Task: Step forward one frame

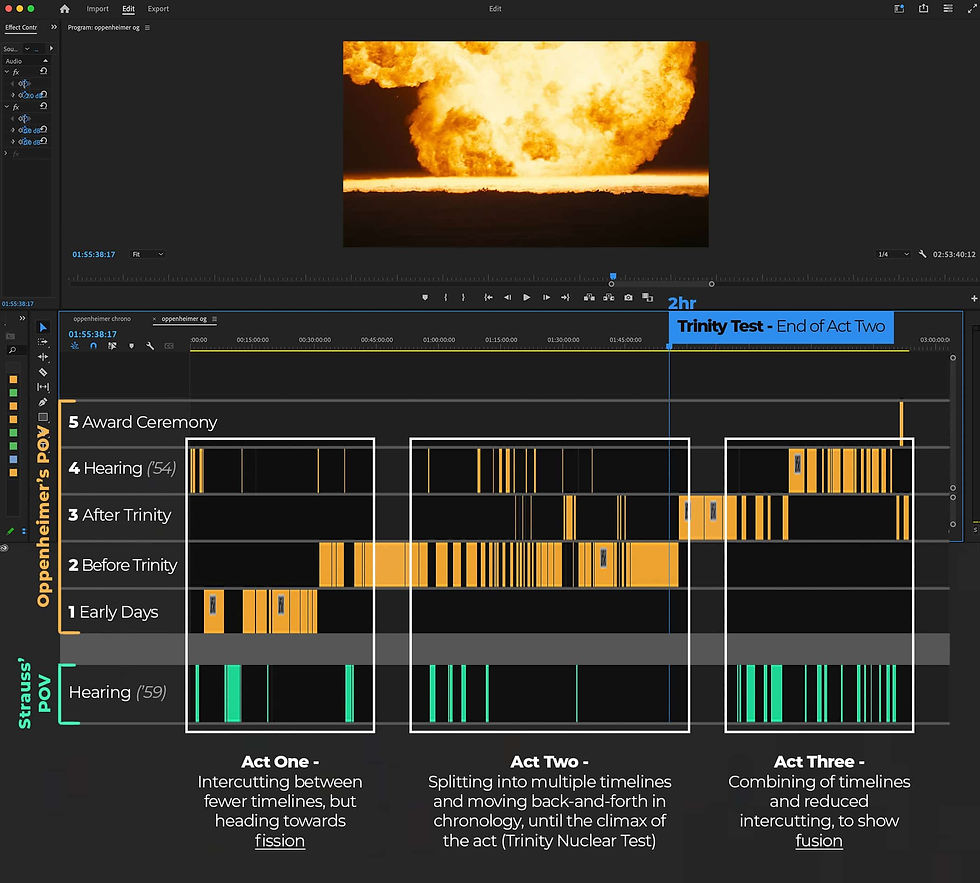Action: point(546,297)
